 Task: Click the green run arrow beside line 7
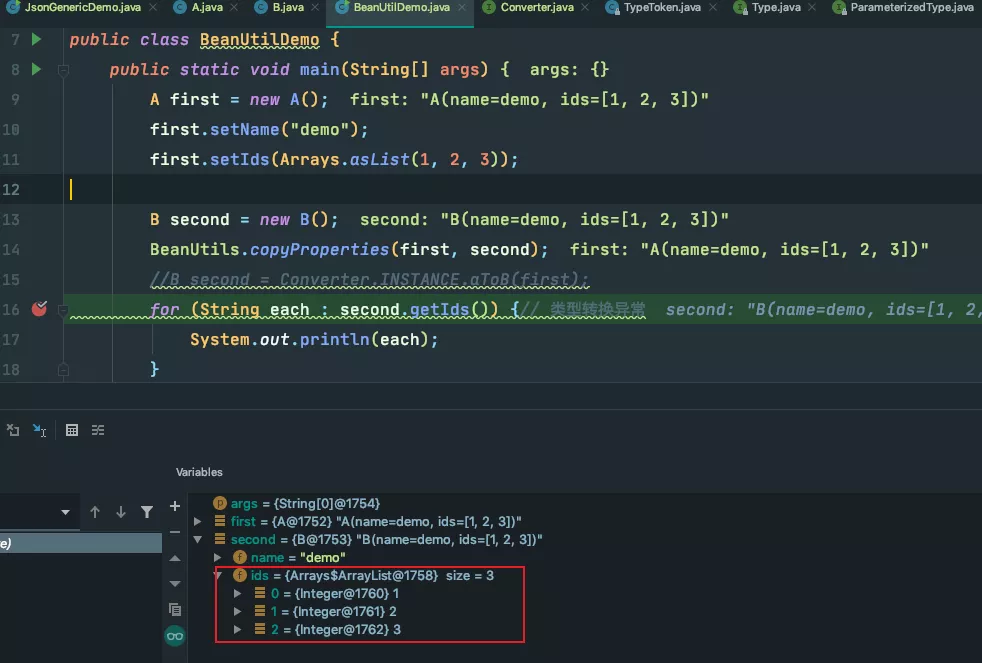tap(35, 39)
